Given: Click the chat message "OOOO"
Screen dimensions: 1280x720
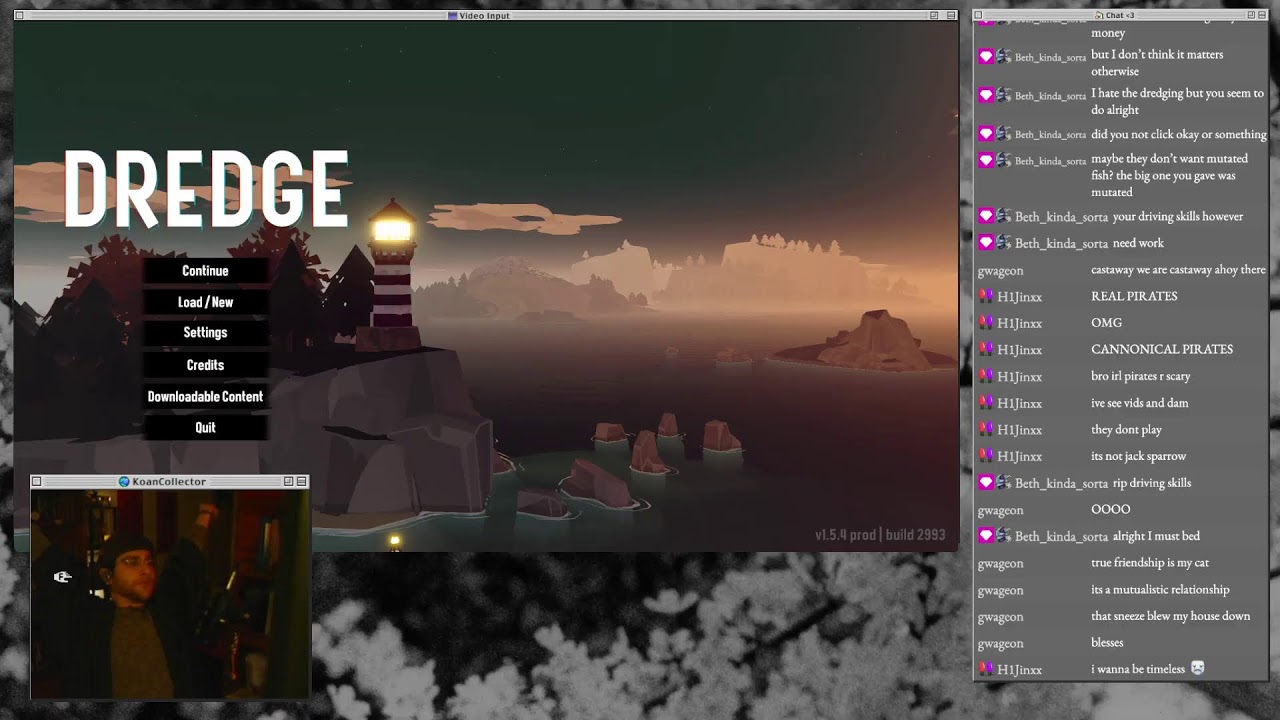Looking at the screenshot, I should (x=1110, y=509).
